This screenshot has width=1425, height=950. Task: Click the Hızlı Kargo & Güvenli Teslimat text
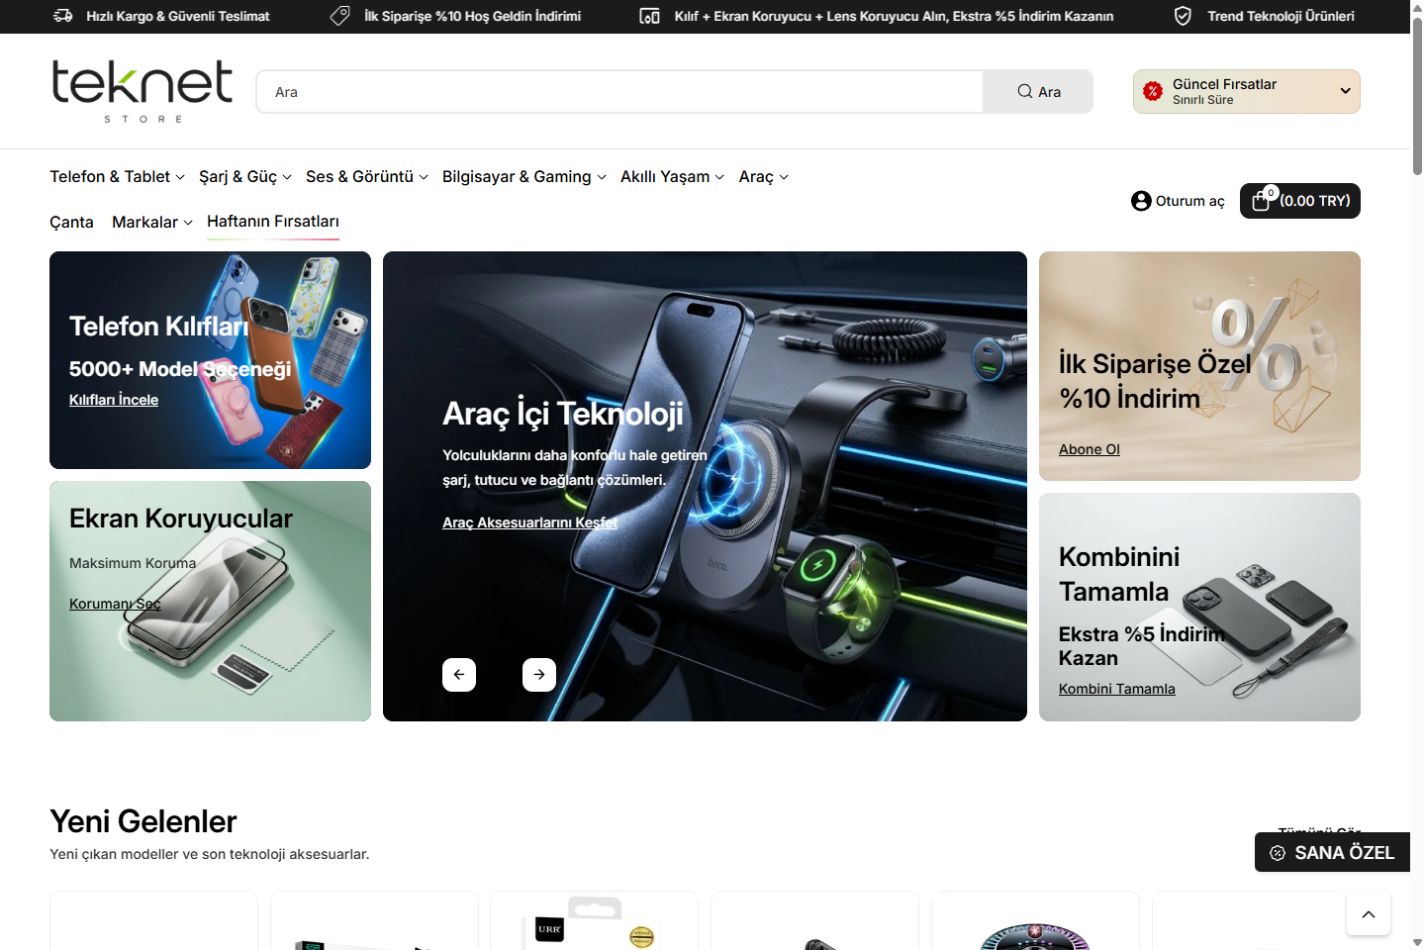pos(178,16)
